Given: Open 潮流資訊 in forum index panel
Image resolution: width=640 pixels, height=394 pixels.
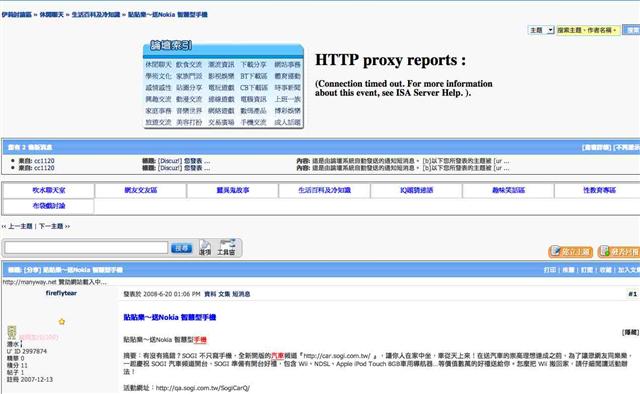Looking at the screenshot, I should [221, 65].
